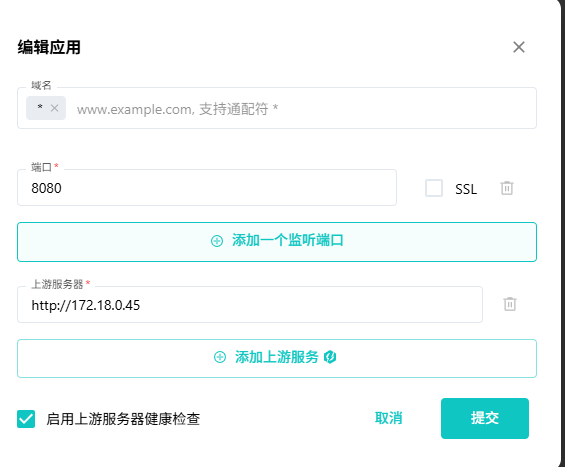Click the badge icon next to 添加上游服务
Image resolution: width=565 pixels, height=467 pixels.
(x=330, y=357)
